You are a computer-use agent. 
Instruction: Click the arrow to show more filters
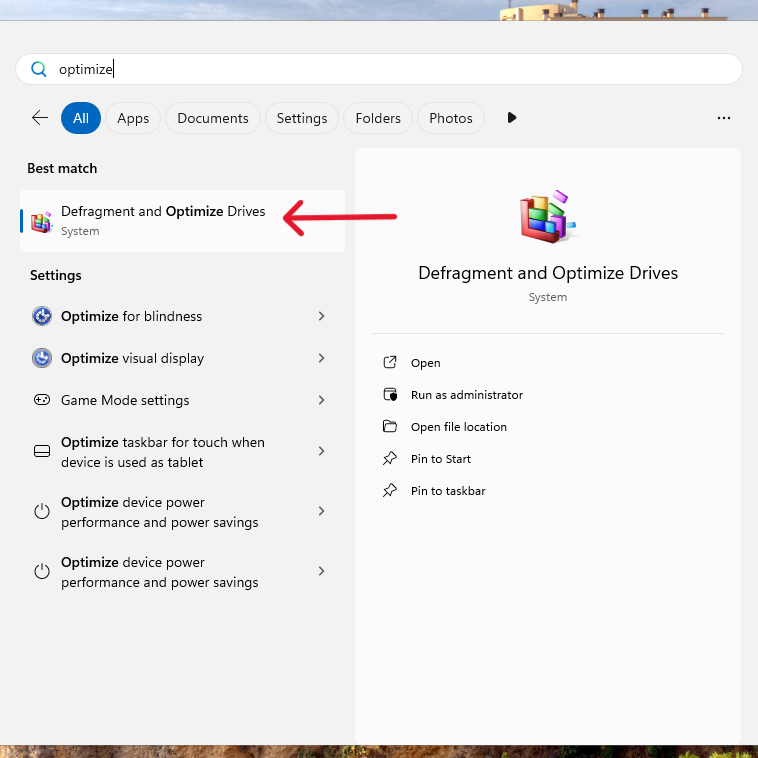pos(512,118)
